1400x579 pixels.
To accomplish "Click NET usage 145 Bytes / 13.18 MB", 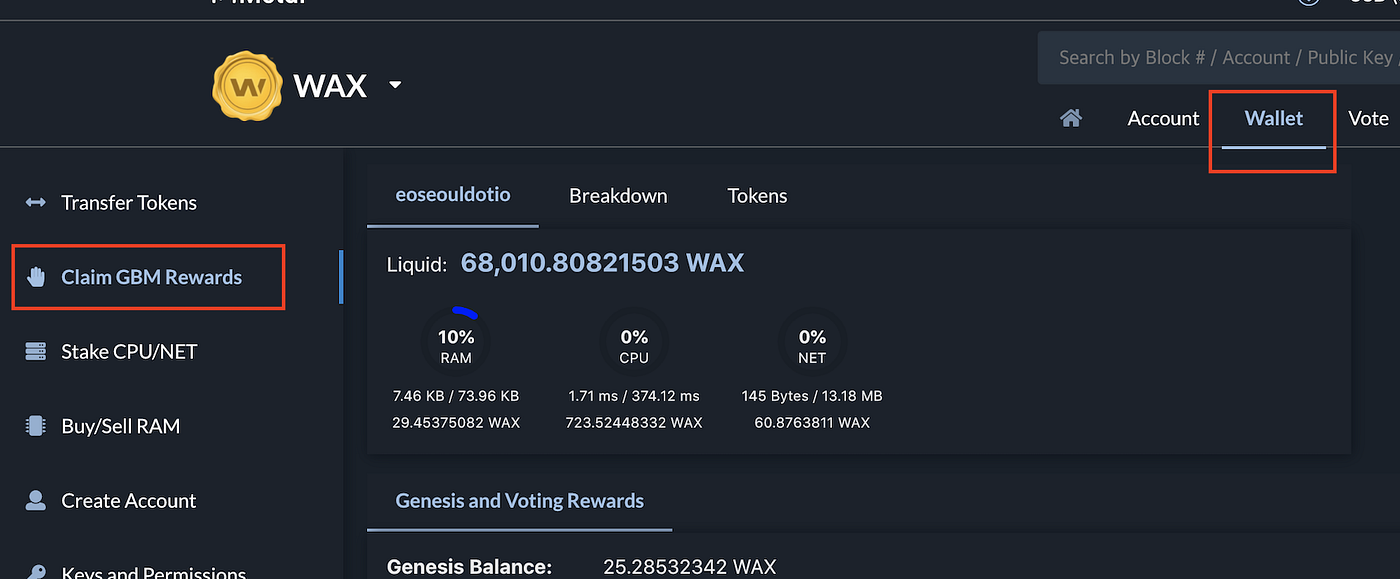I will pos(812,396).
